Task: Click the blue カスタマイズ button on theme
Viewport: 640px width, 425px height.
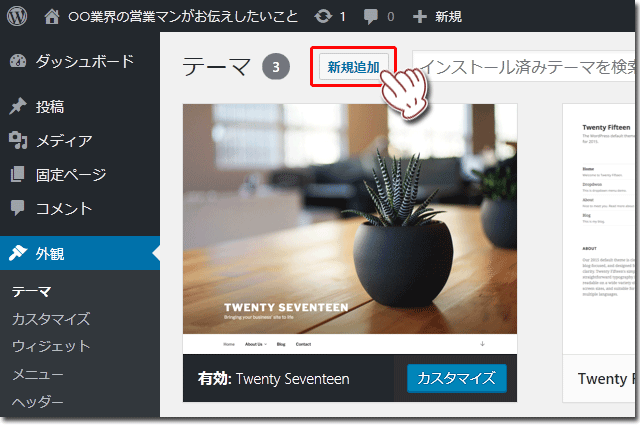Action: 457,378
